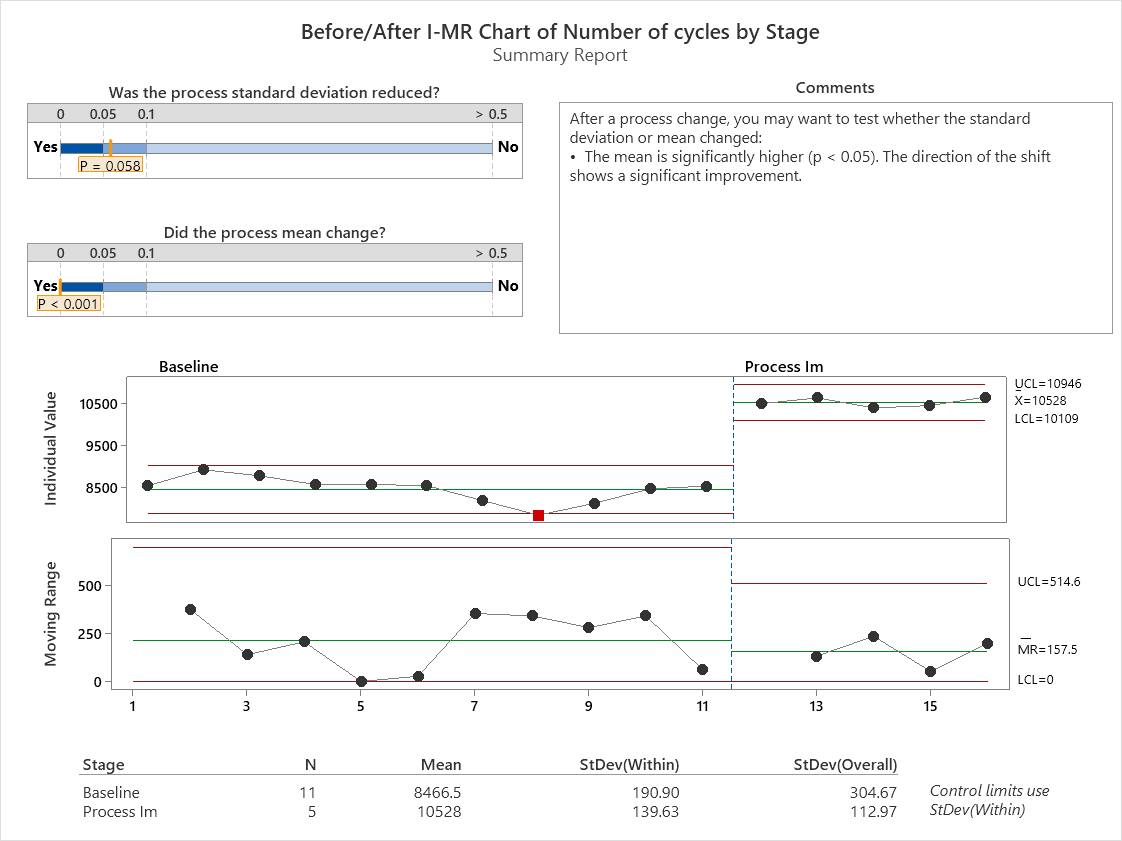Click the MR=157.5 center line label
1122x841 pixels.
(x=1047, y=650)
